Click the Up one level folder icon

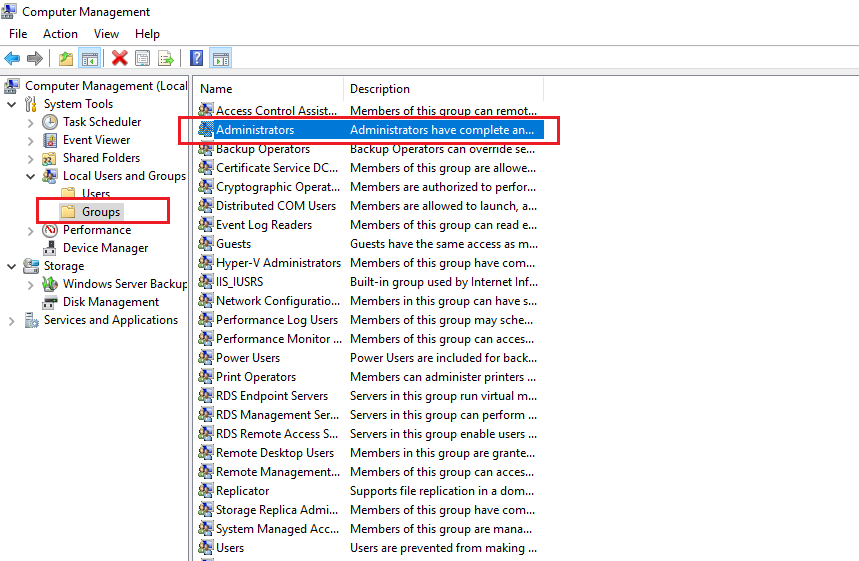66,58
